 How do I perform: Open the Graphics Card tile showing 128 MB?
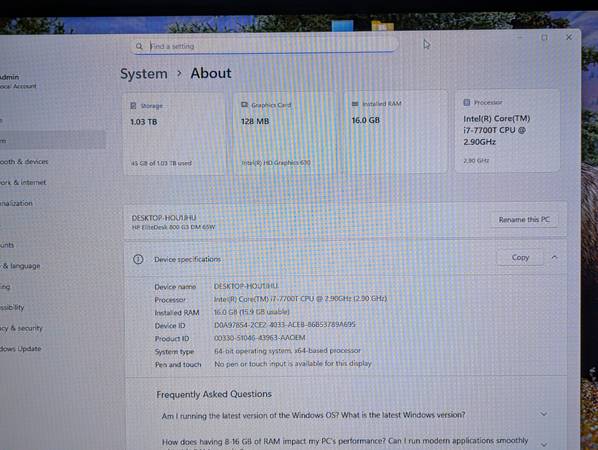point(285,133)
